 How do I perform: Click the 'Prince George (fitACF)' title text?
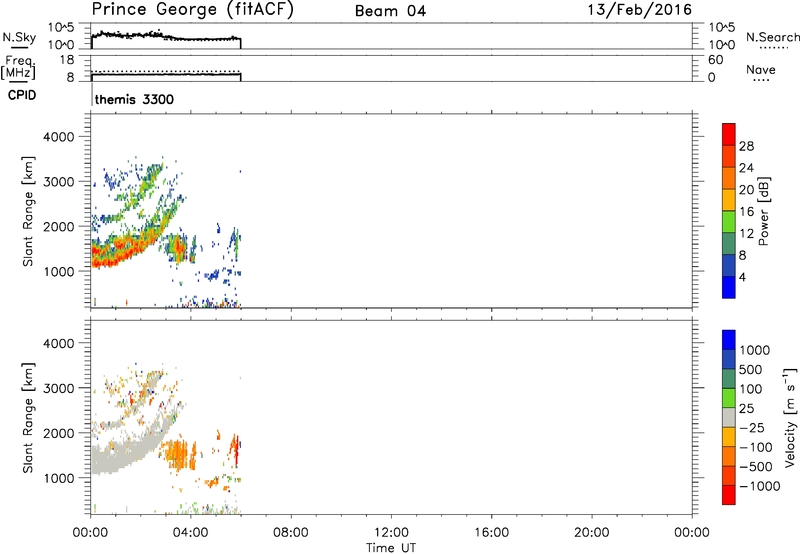pyautogui.click(x=193, y=10)
